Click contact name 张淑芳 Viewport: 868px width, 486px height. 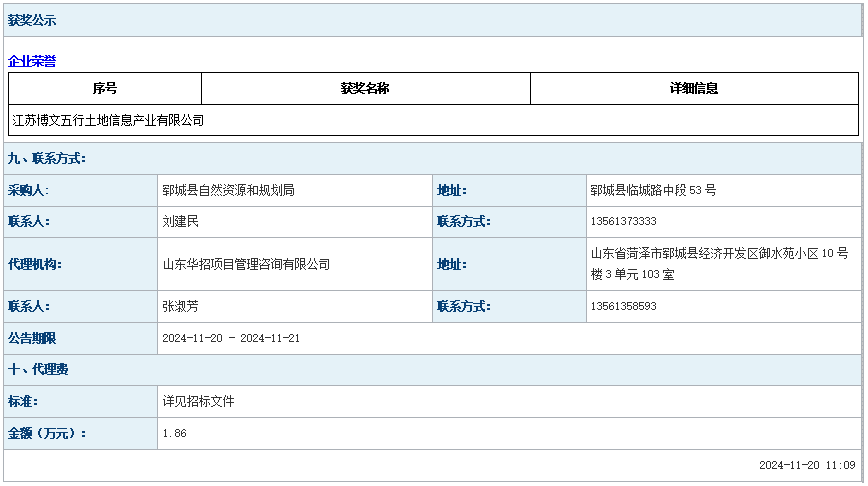(x=180, y=307)
